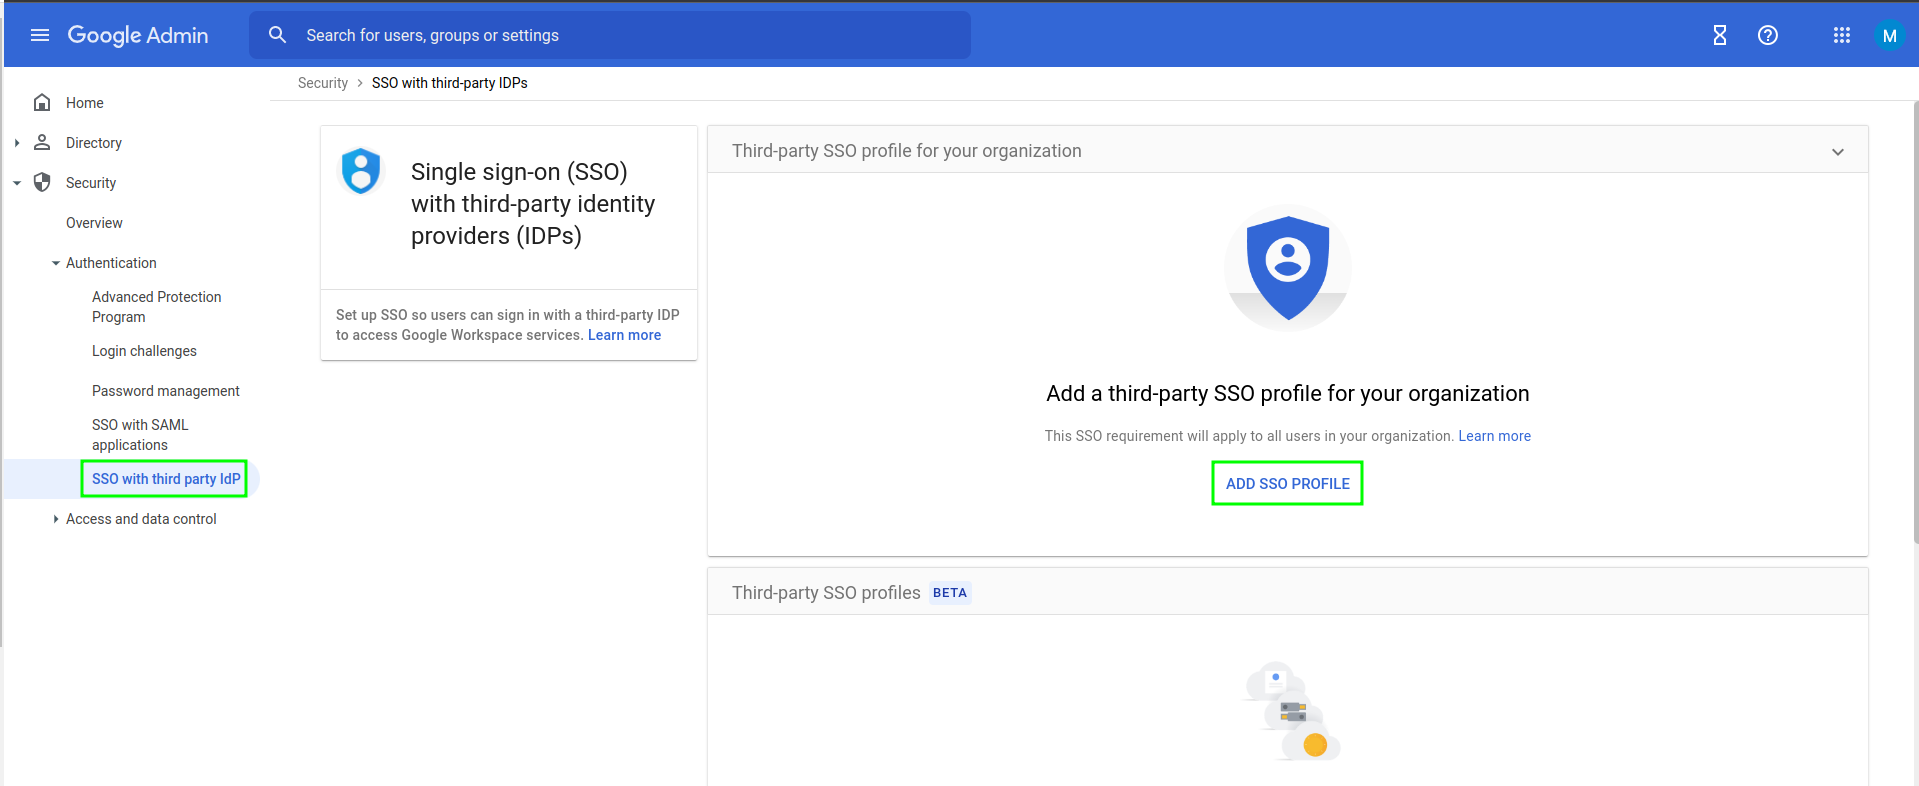Click the Security shield sidebar icon
Screen dimensions: 1919x786
pyautogui.click(x=42, y=182)
